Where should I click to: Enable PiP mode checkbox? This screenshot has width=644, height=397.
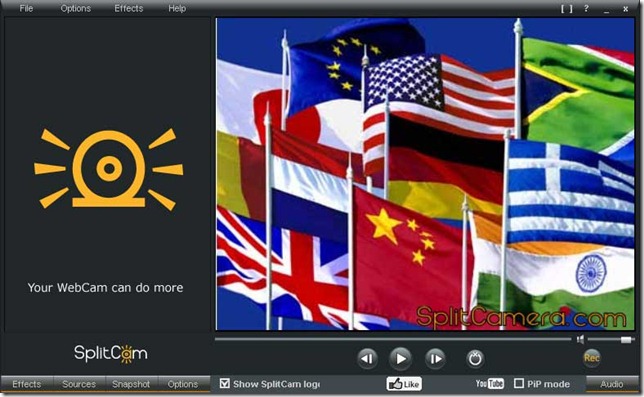point(519,383)
